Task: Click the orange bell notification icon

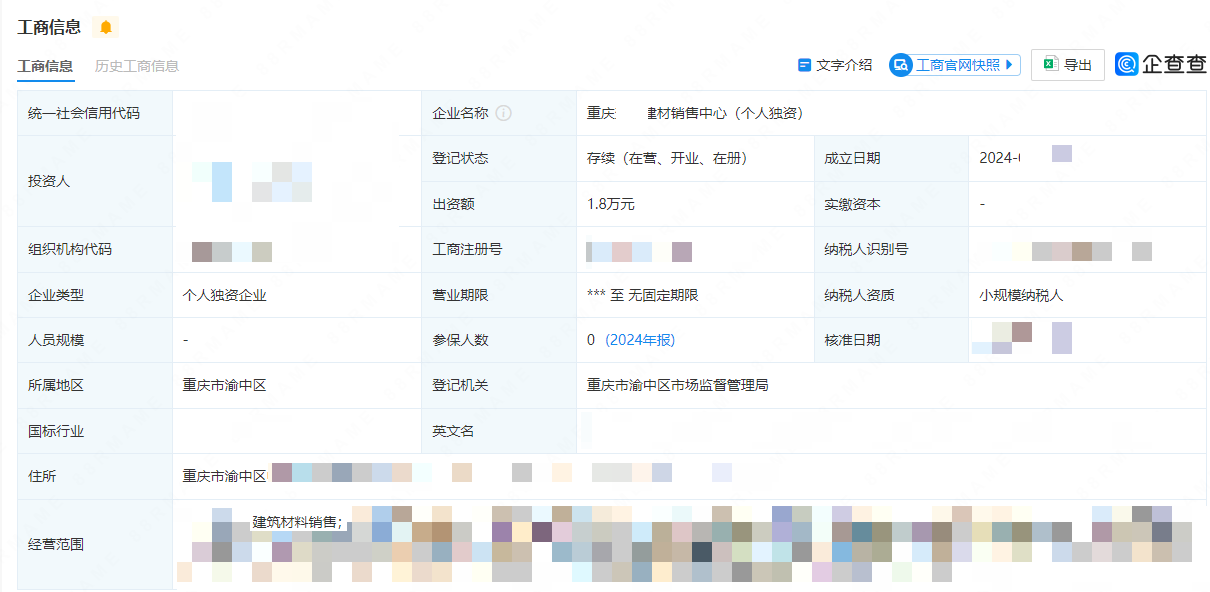Action: pos(106,27)
